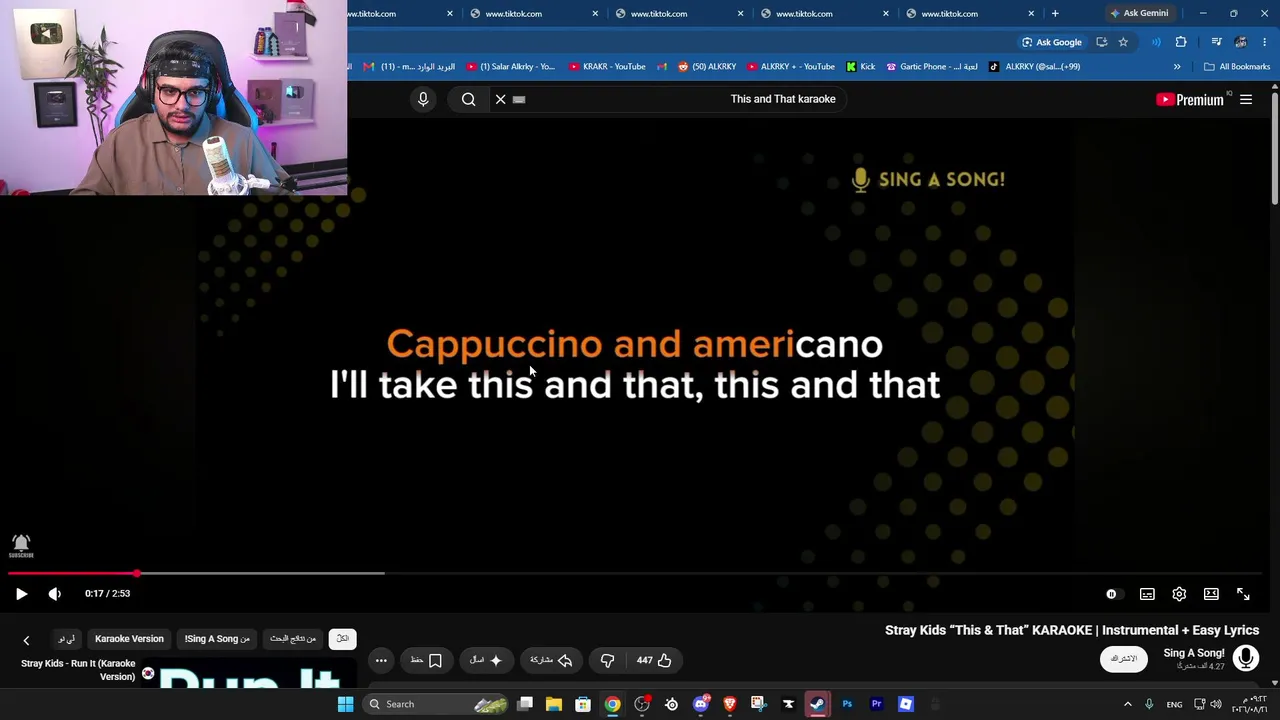
Task: Expand hidden bookmarks with double chevron
Action: [1177, 67]
